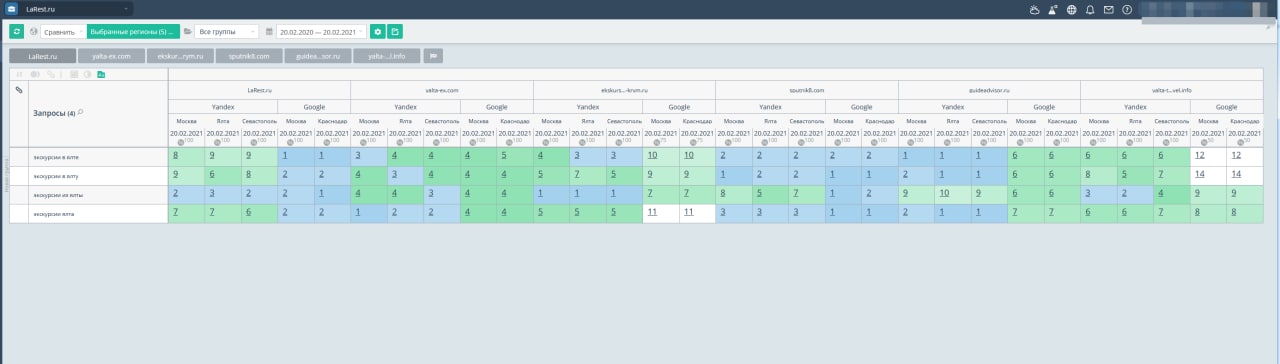Open the mail envelope icon
The height and width of the screenshot is (364, 1280).
[1108, 10]
